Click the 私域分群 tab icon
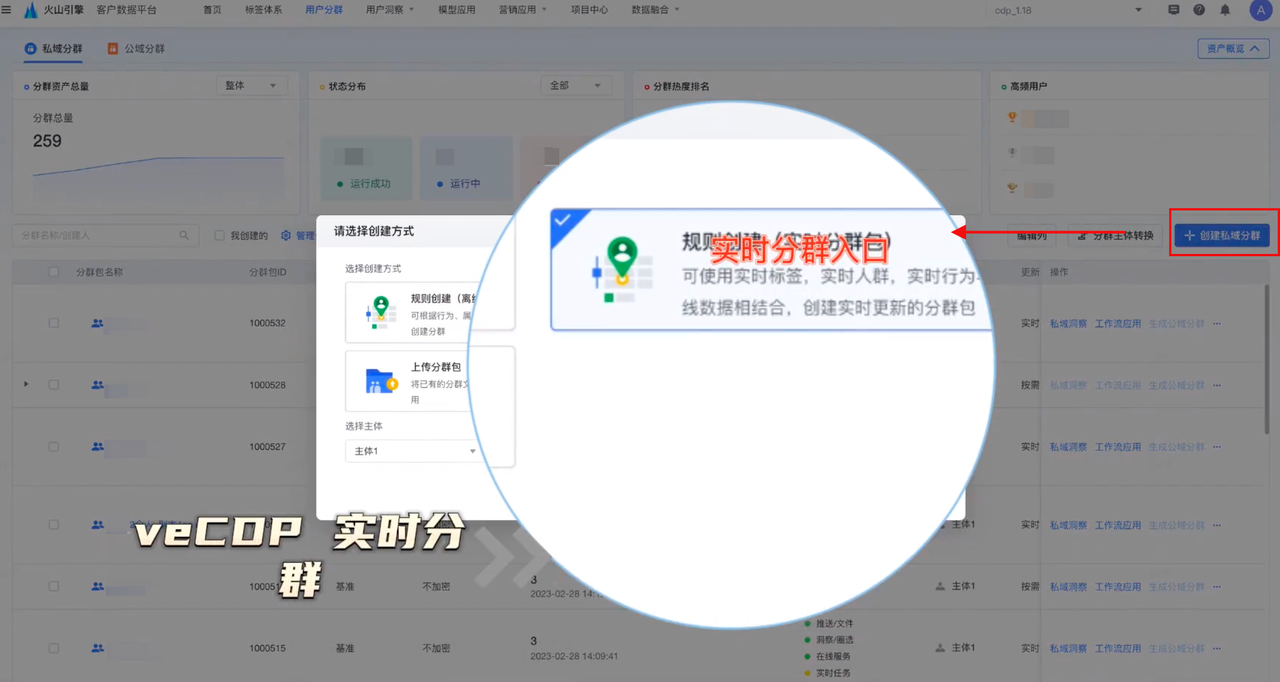The height and width of the screenshot is (682, 1280). pyautogui.click(x=32, y=48)
